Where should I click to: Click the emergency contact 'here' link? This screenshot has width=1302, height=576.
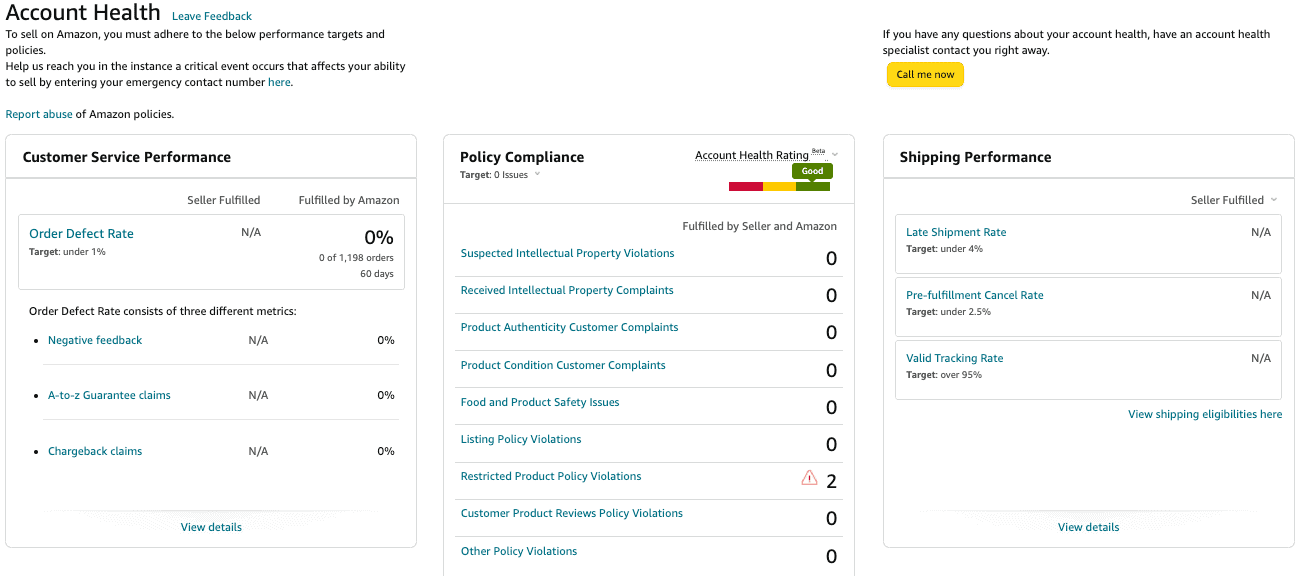pyautogui.click(x=279, y=82)
